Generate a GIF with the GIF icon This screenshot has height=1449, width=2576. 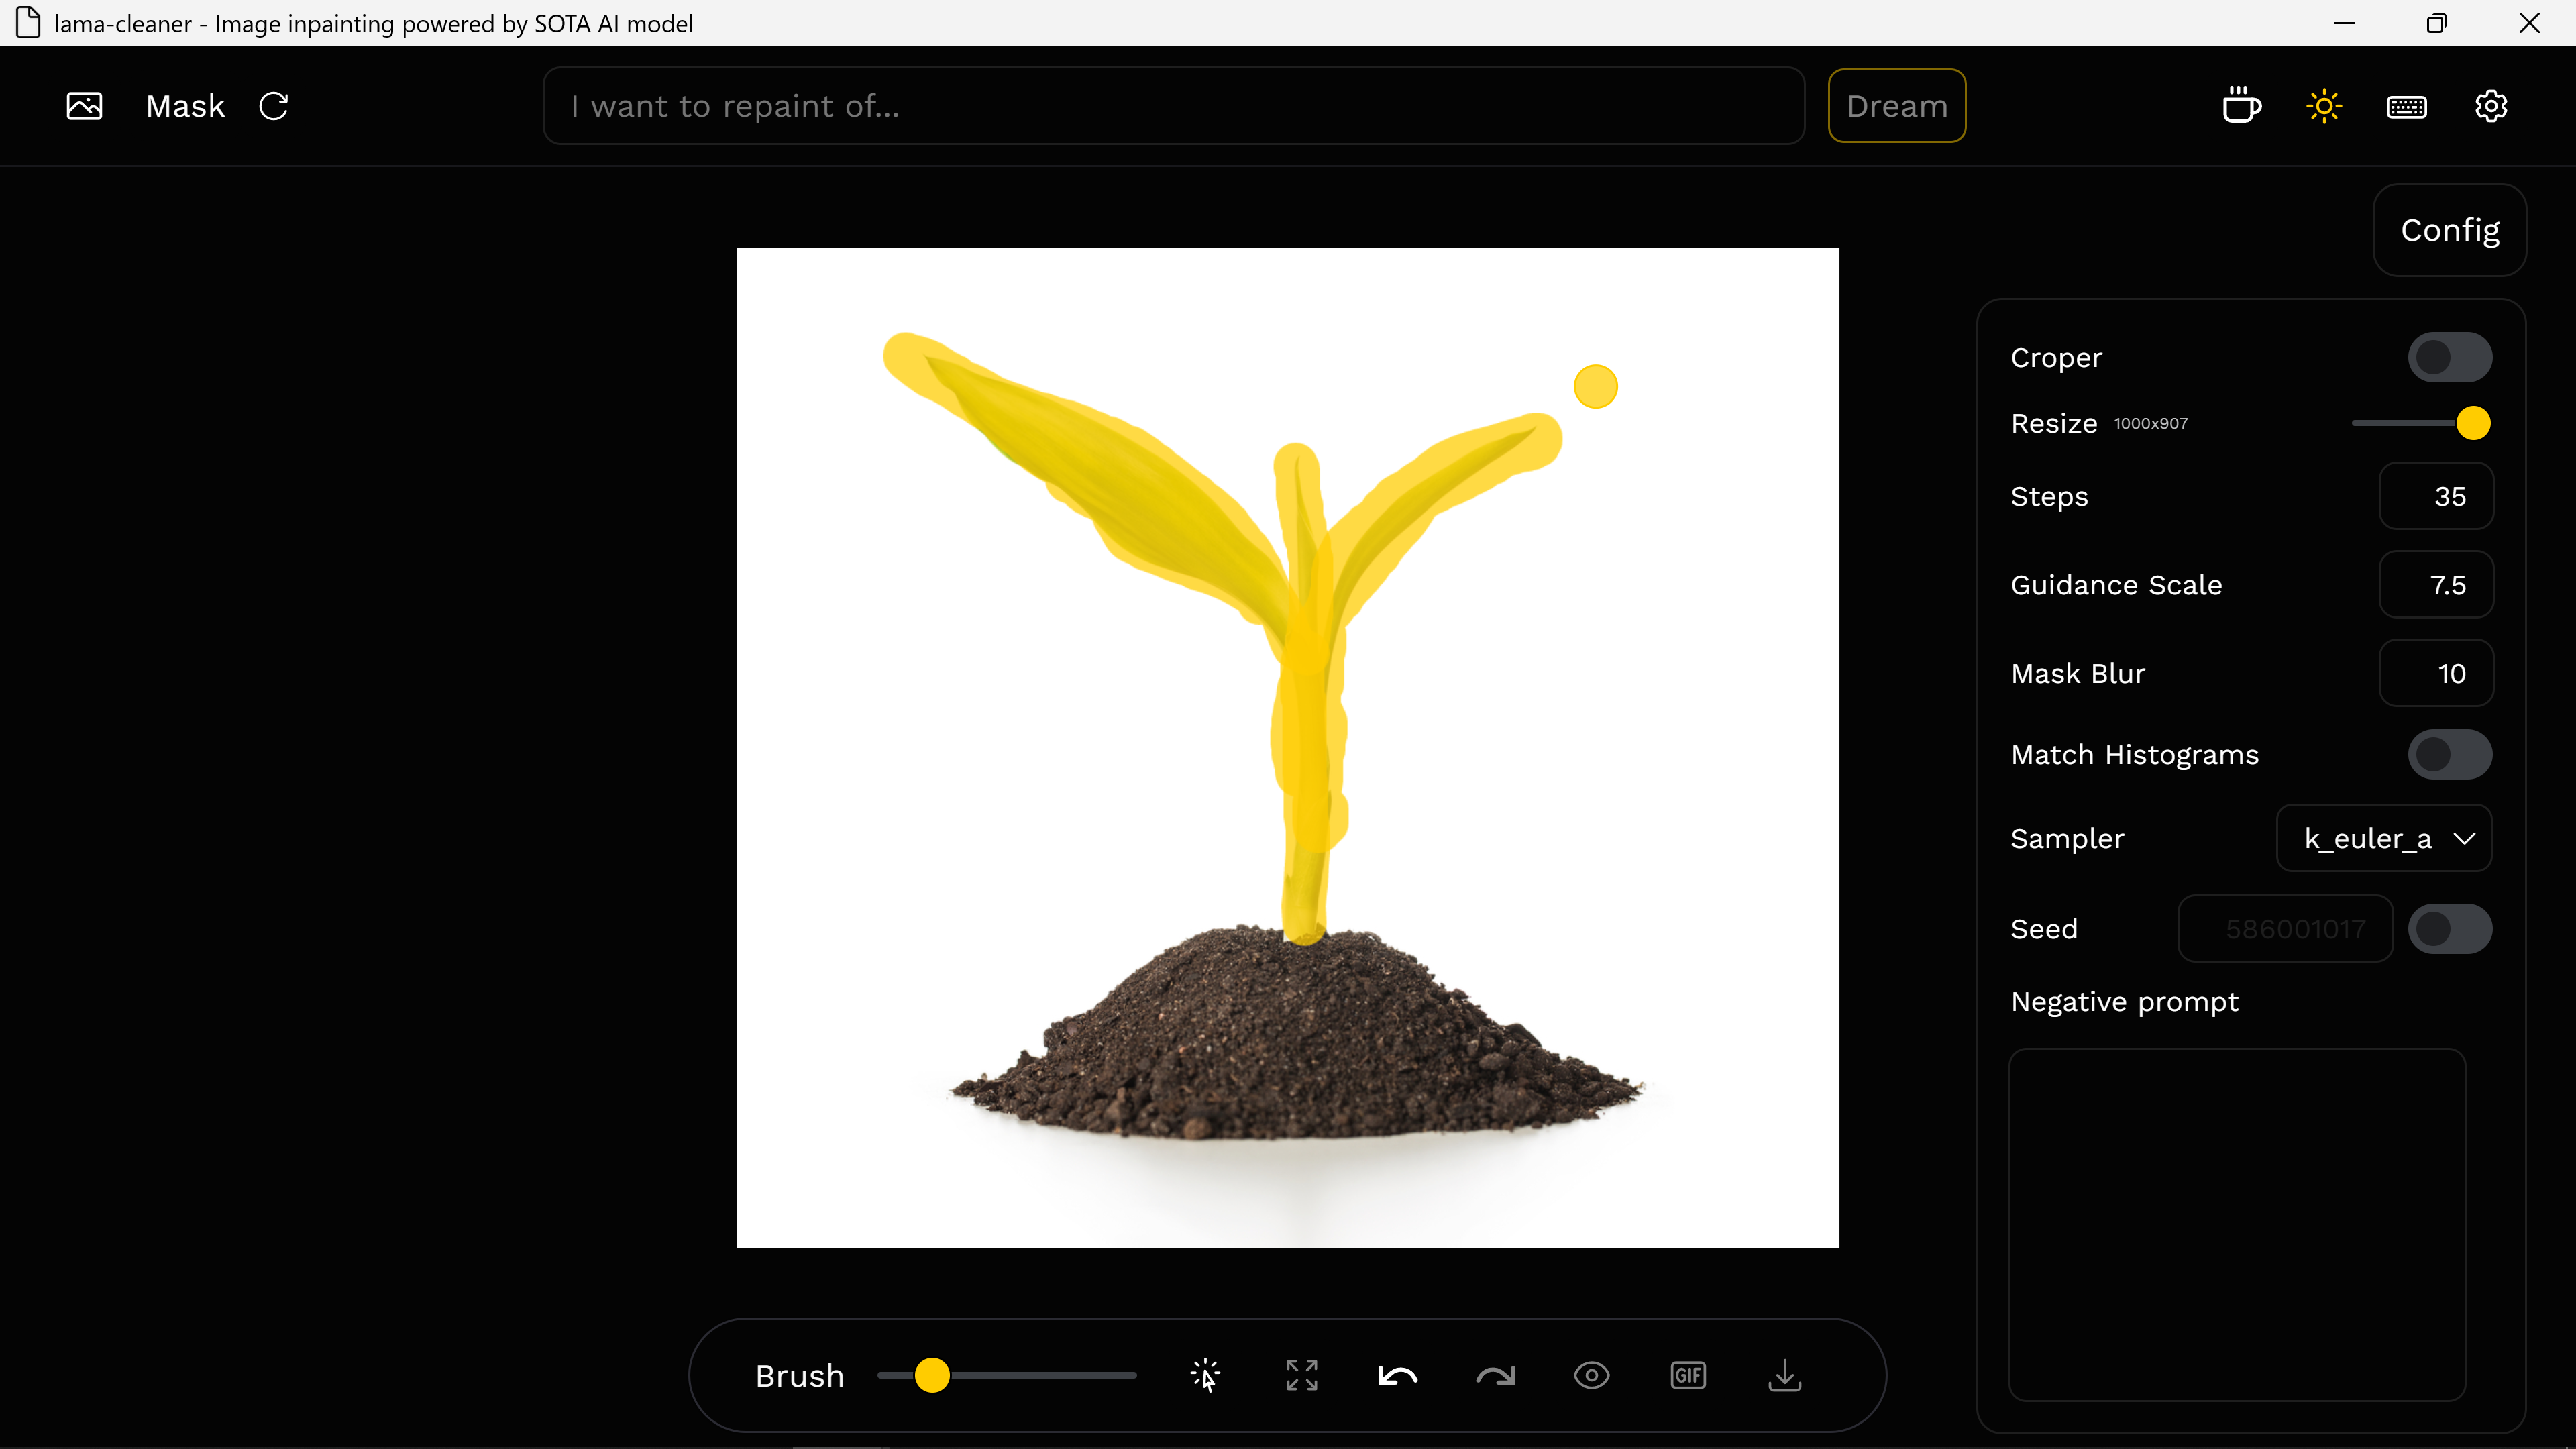[x=1688, y=1375]
